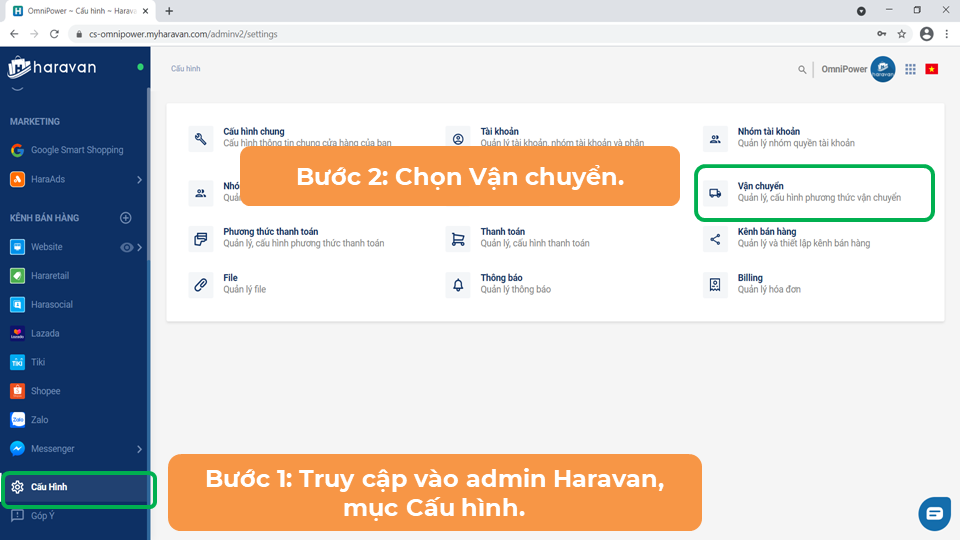Open the Hararetail channel icon
960x540 pixels.
(x=17, y=276)
